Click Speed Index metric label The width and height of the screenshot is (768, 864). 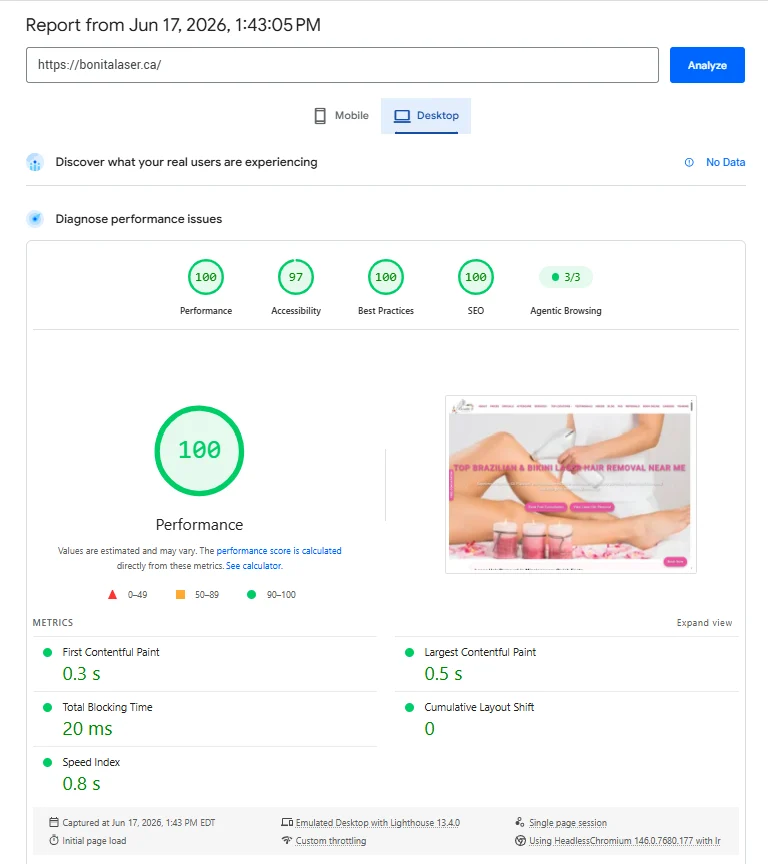(x=91, y=763)
